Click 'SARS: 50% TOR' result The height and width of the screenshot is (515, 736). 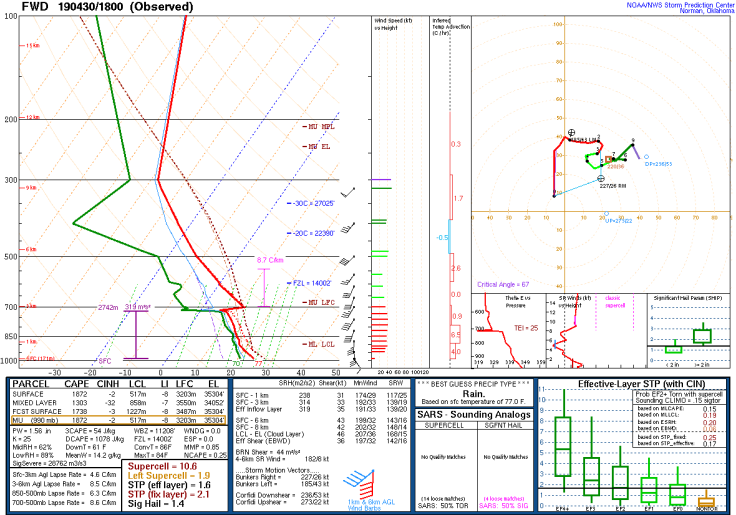(443, 506)
